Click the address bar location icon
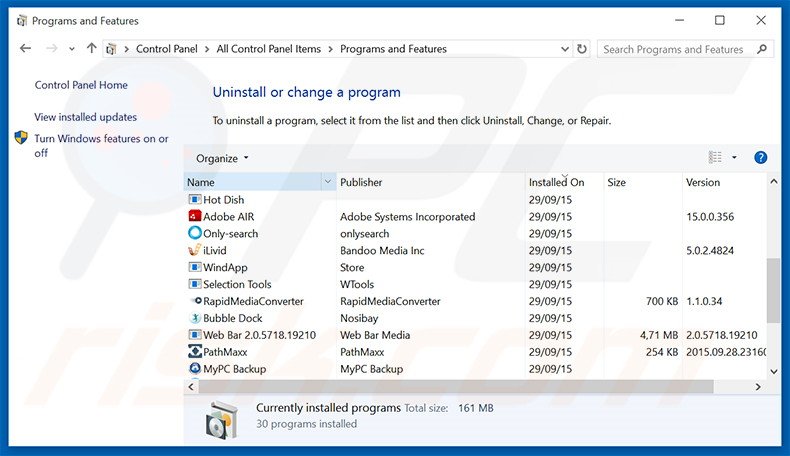The width and height of the screenshot is (790, 456). click(x=111, y=49)
